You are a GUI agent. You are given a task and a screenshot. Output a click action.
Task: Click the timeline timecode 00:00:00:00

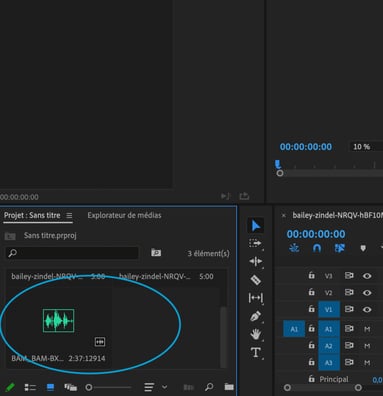316,234
